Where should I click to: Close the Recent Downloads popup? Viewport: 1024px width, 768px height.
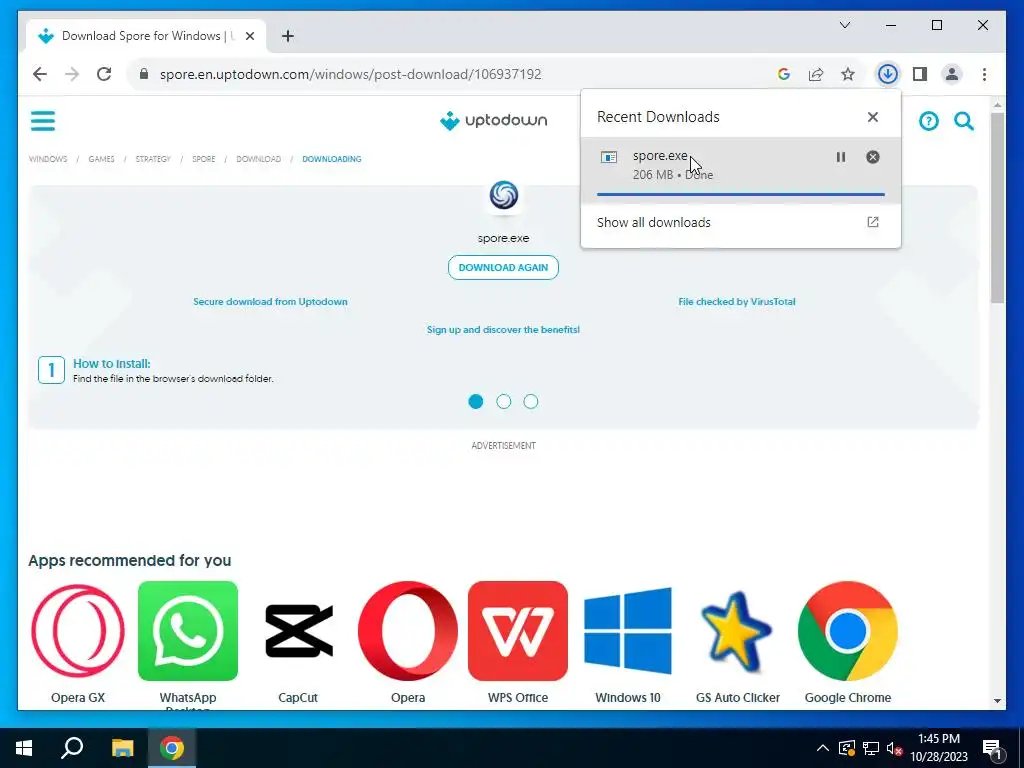[x=872, y=117]
